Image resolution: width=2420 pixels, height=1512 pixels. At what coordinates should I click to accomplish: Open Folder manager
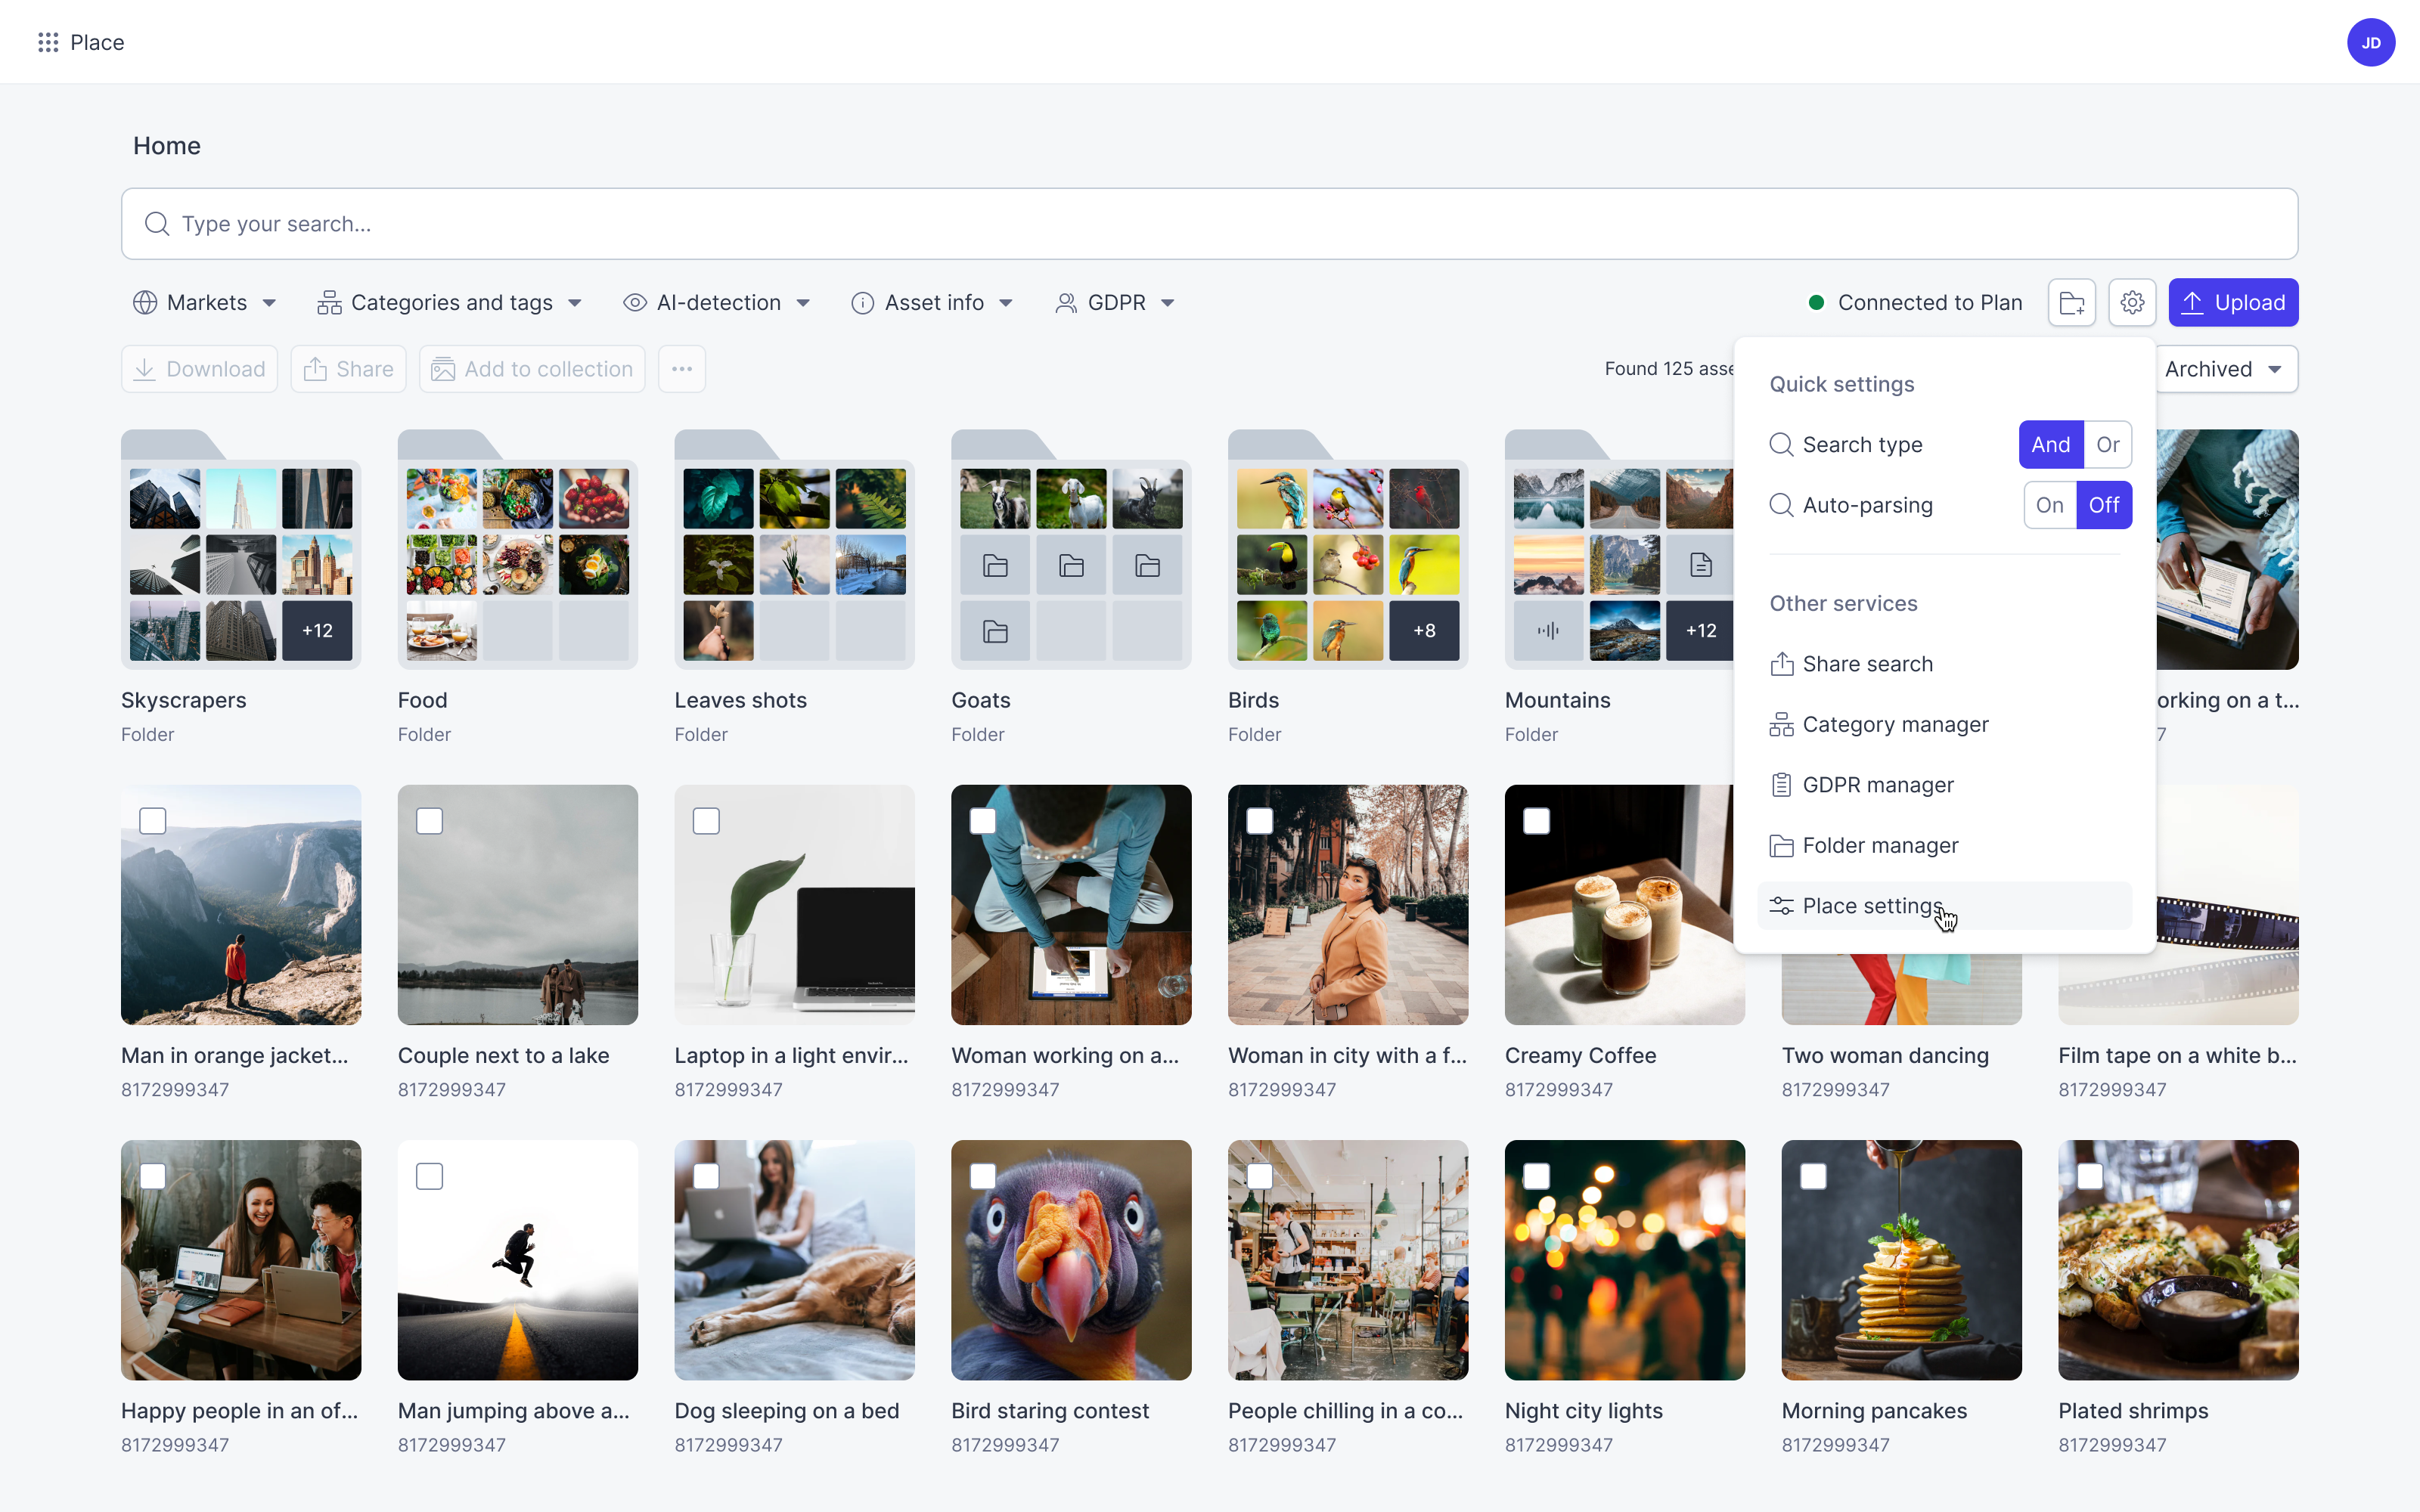tap(1944, 846)
